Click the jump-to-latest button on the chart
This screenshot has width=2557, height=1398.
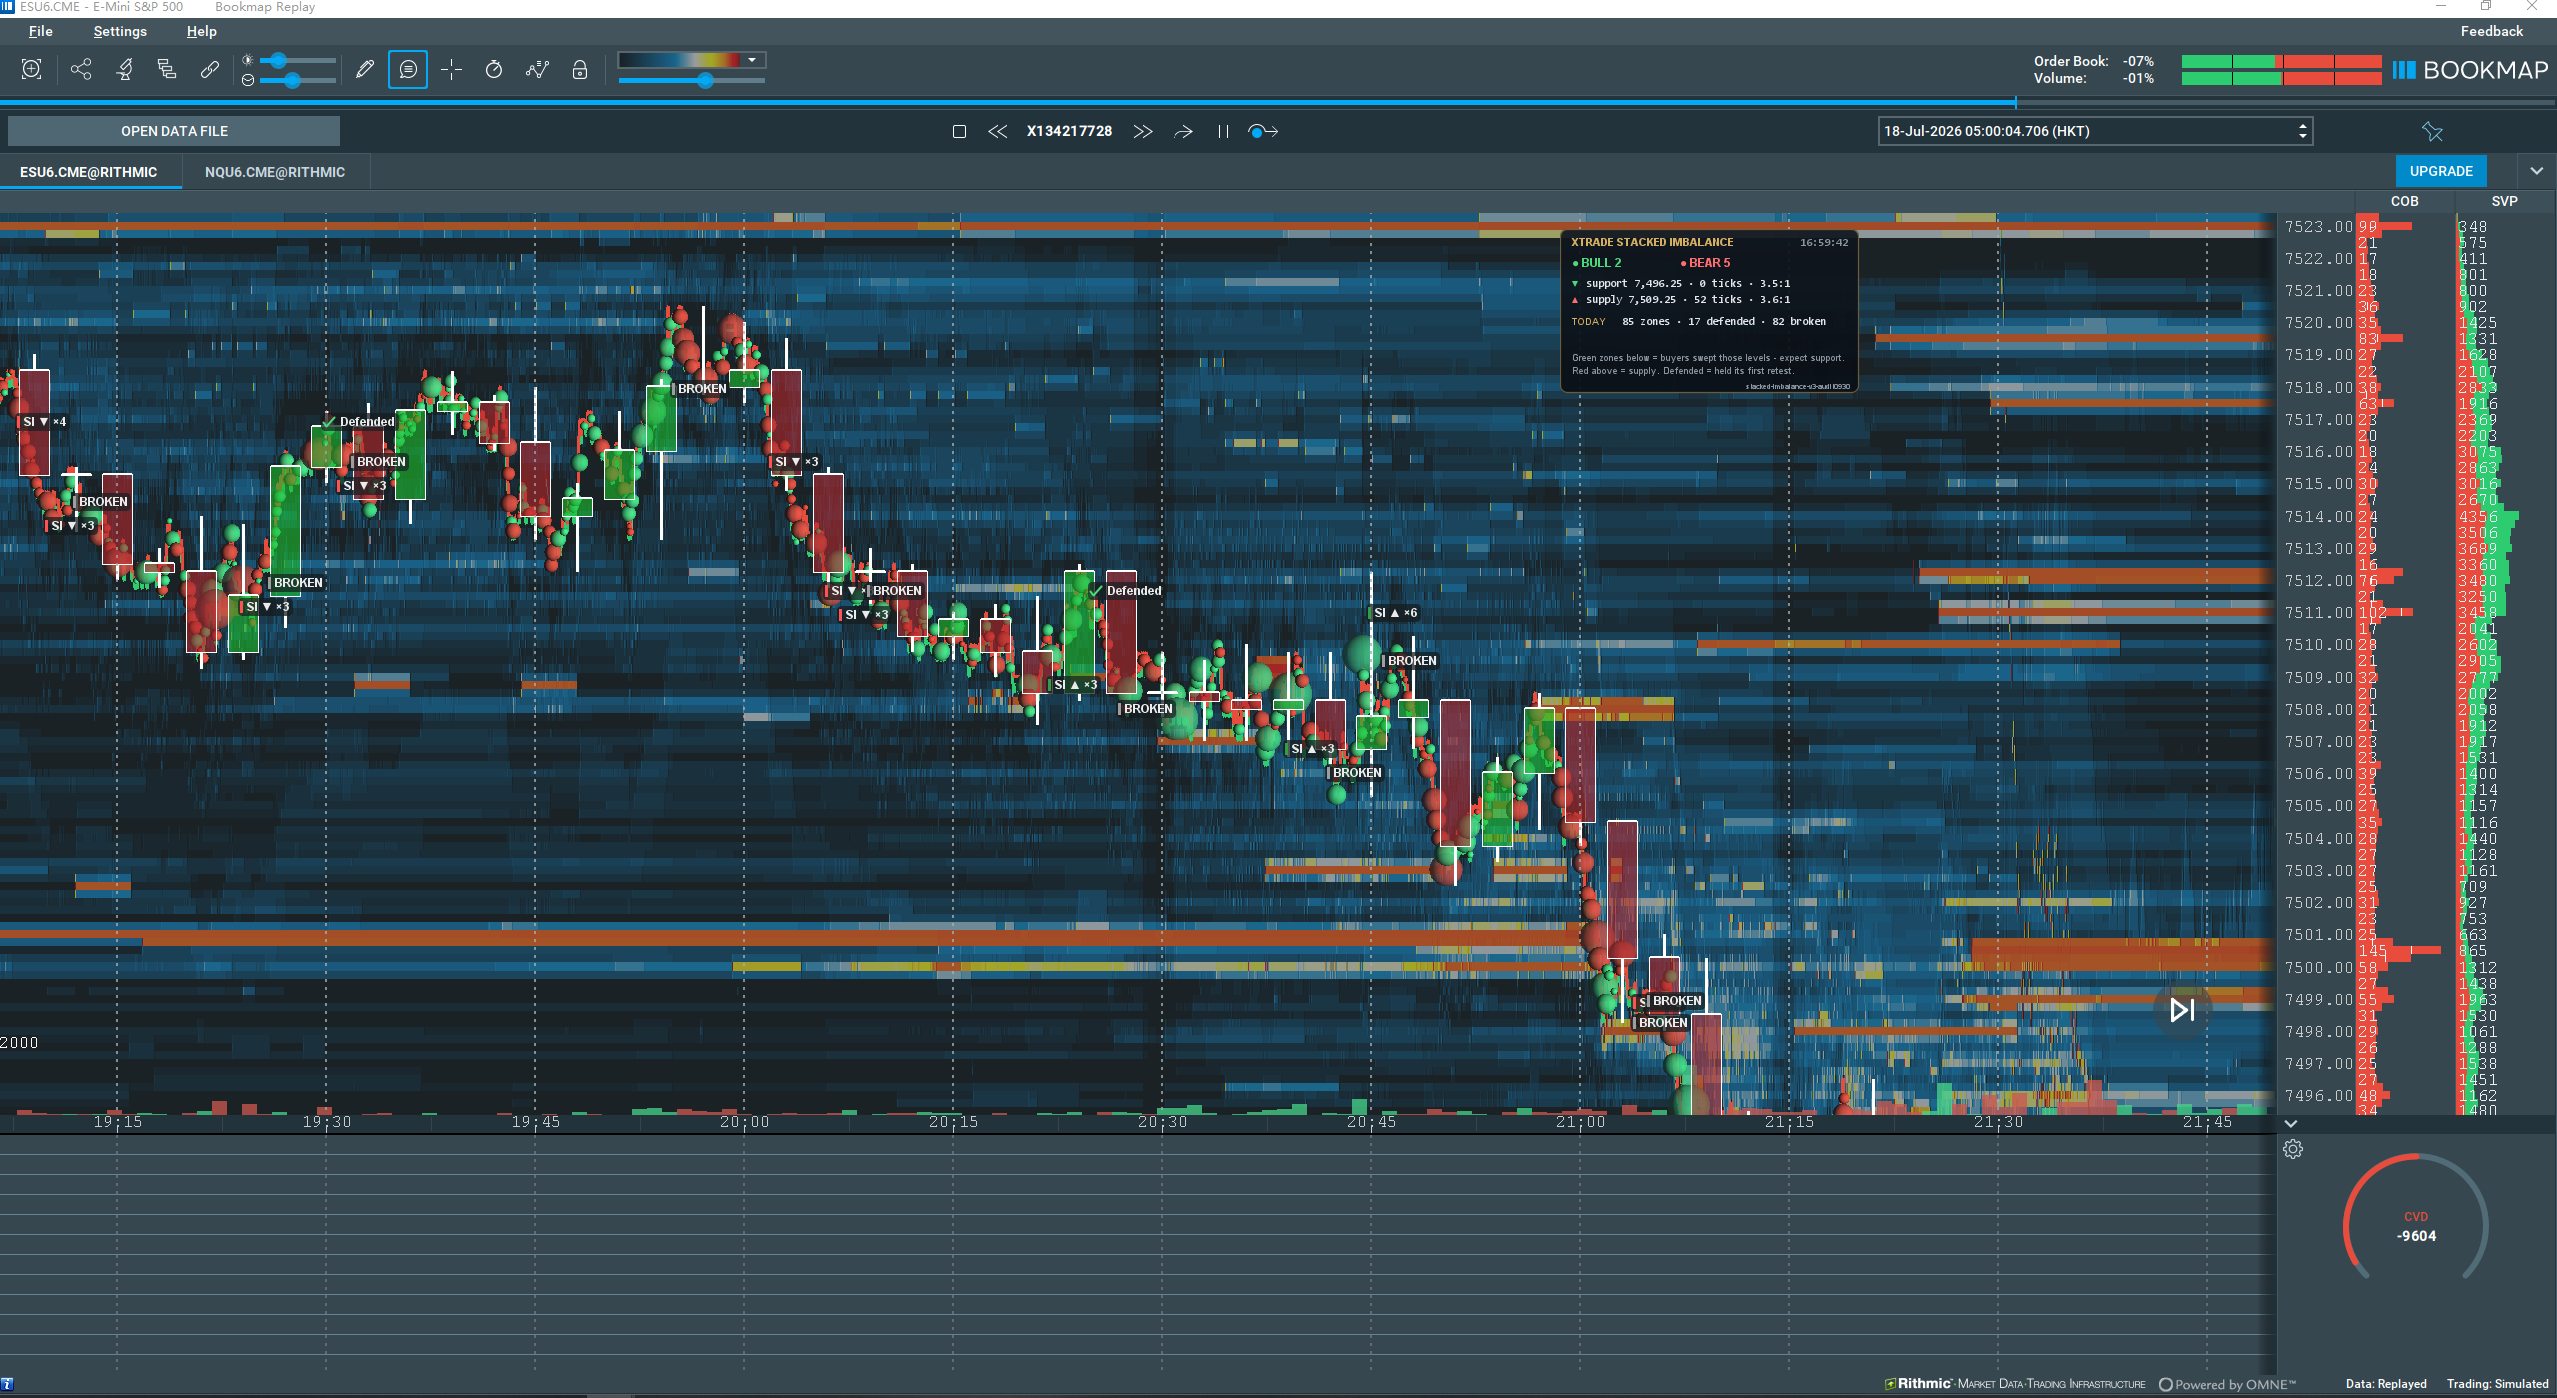click(2182, 1010)
